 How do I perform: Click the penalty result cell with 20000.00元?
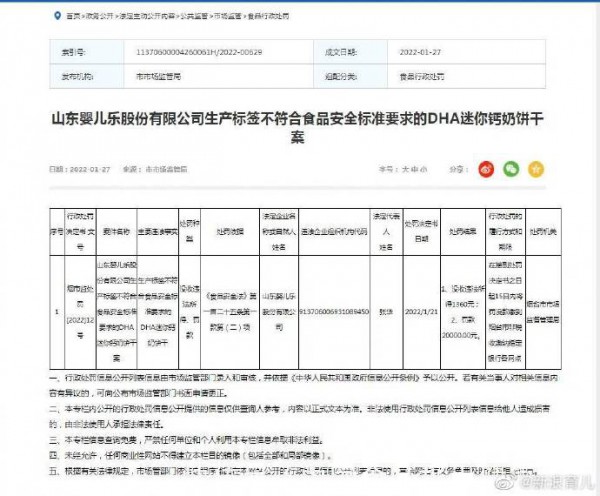pyautogui.click(x=463, y=312)
